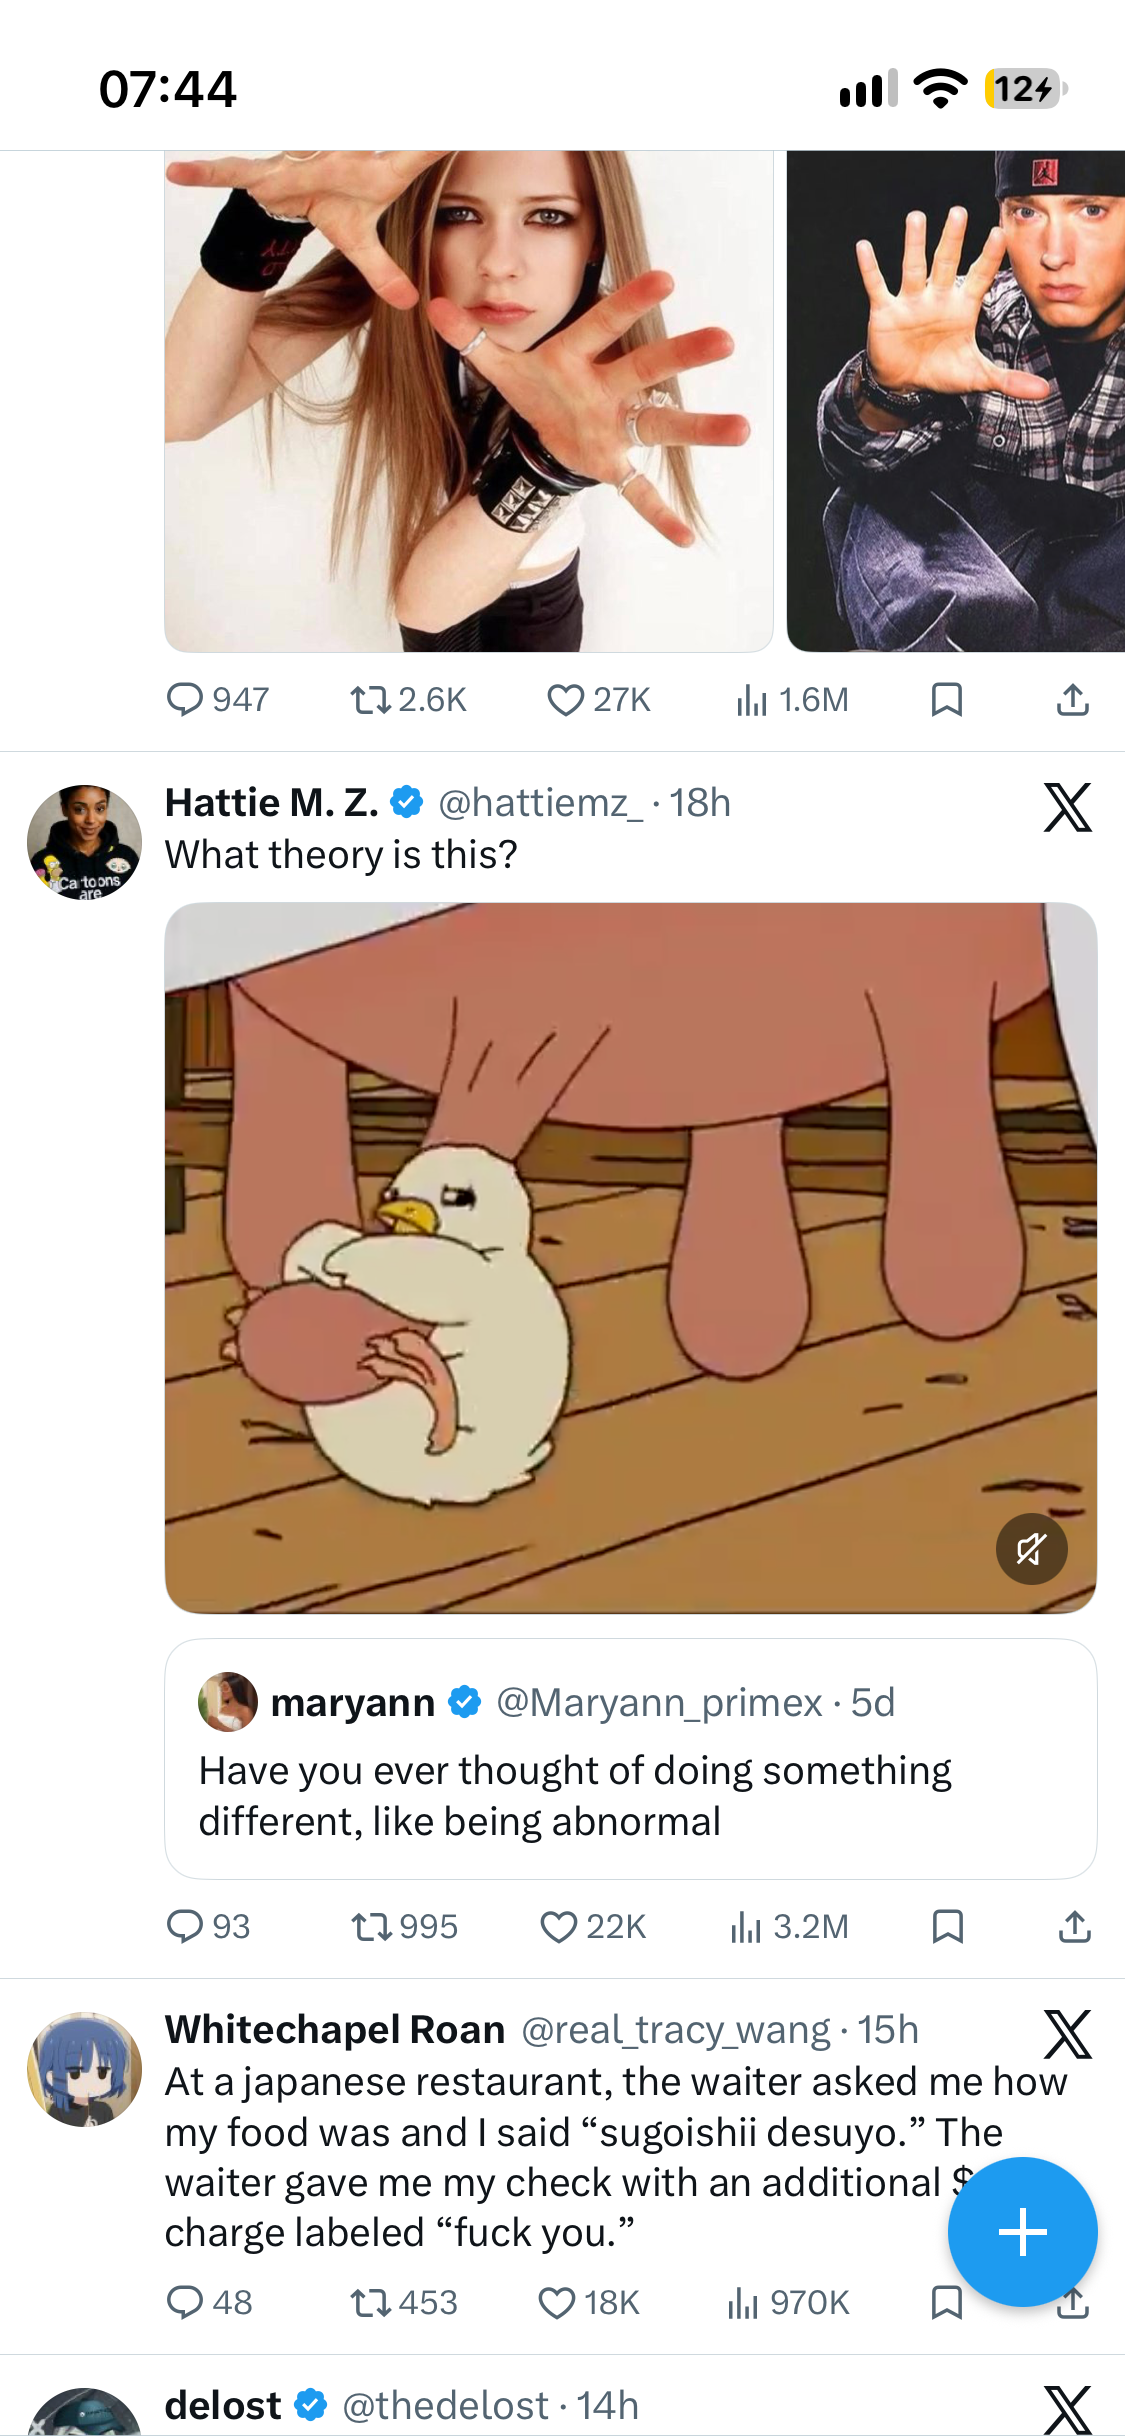Like Hattie M. Z.'s tweet with 22K likes
This screenshot has height=2436, width=1125.
tap(592, 1926)
